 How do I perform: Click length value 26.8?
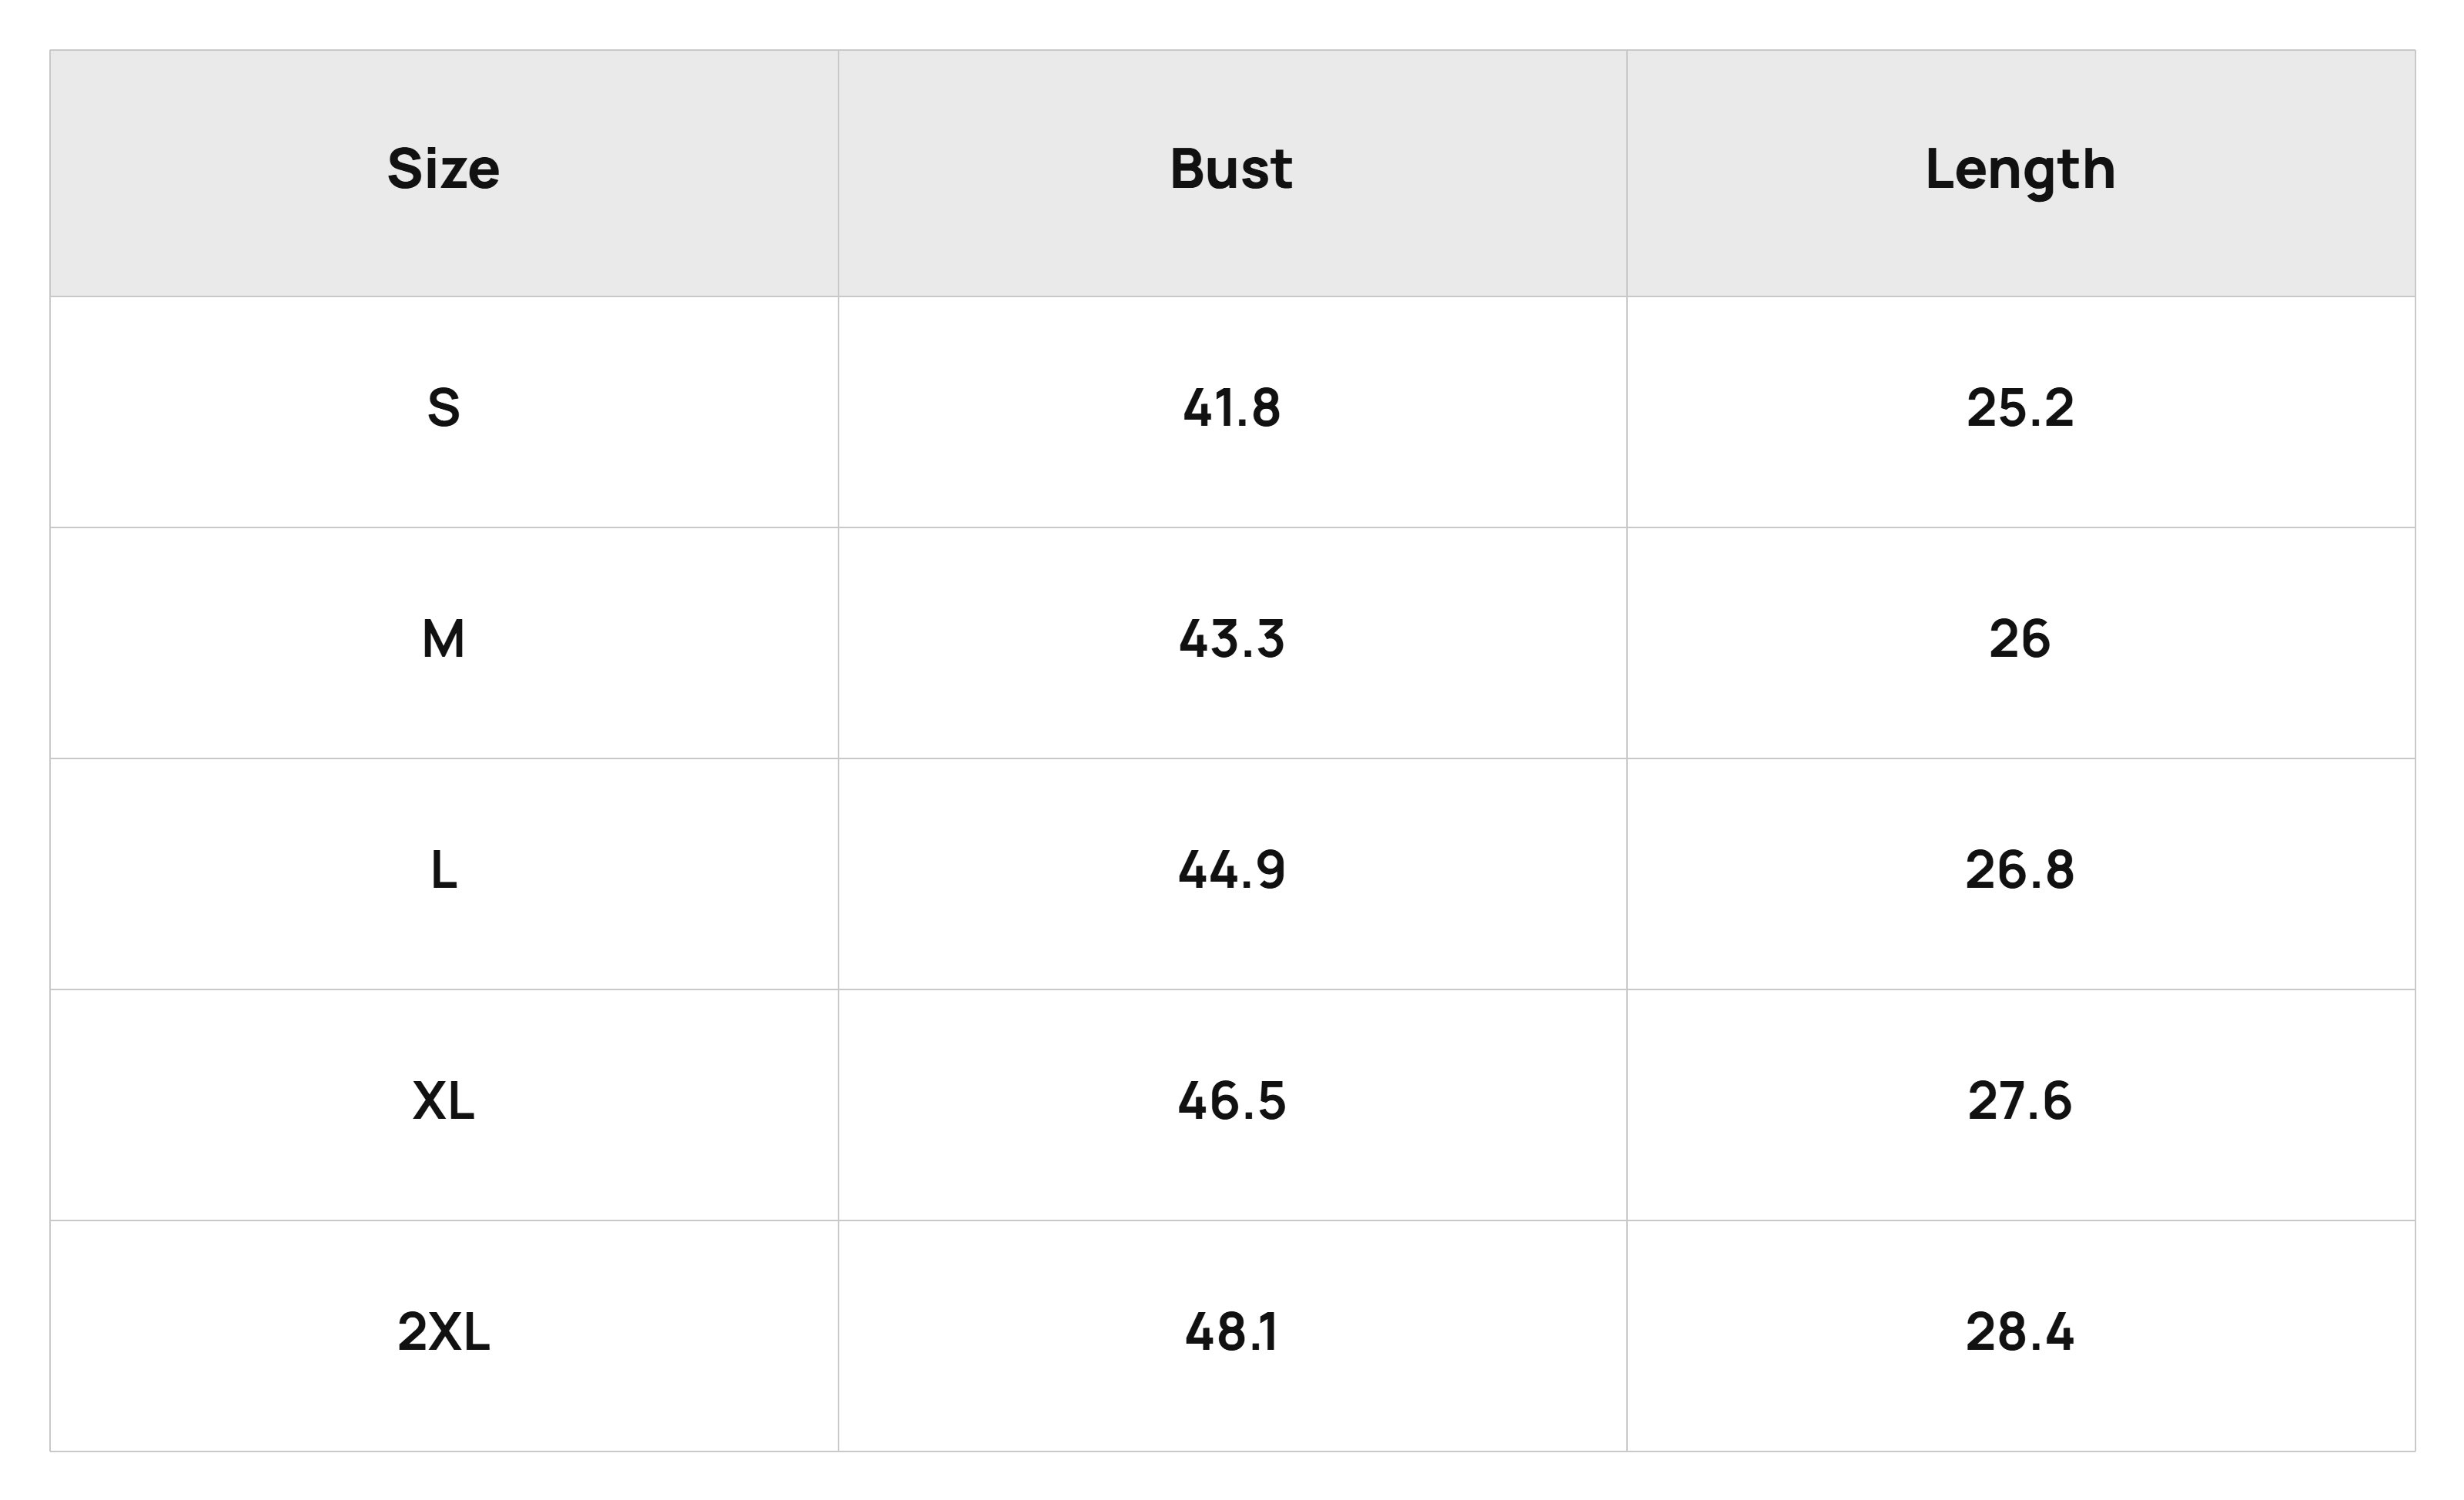(2020, 870)
